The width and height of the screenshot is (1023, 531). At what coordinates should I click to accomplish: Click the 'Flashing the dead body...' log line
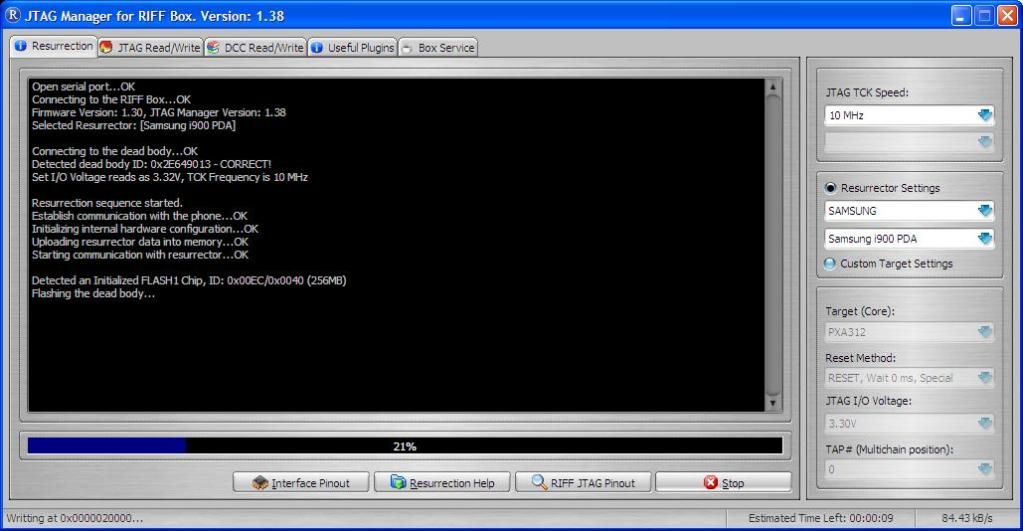point(93,294)
